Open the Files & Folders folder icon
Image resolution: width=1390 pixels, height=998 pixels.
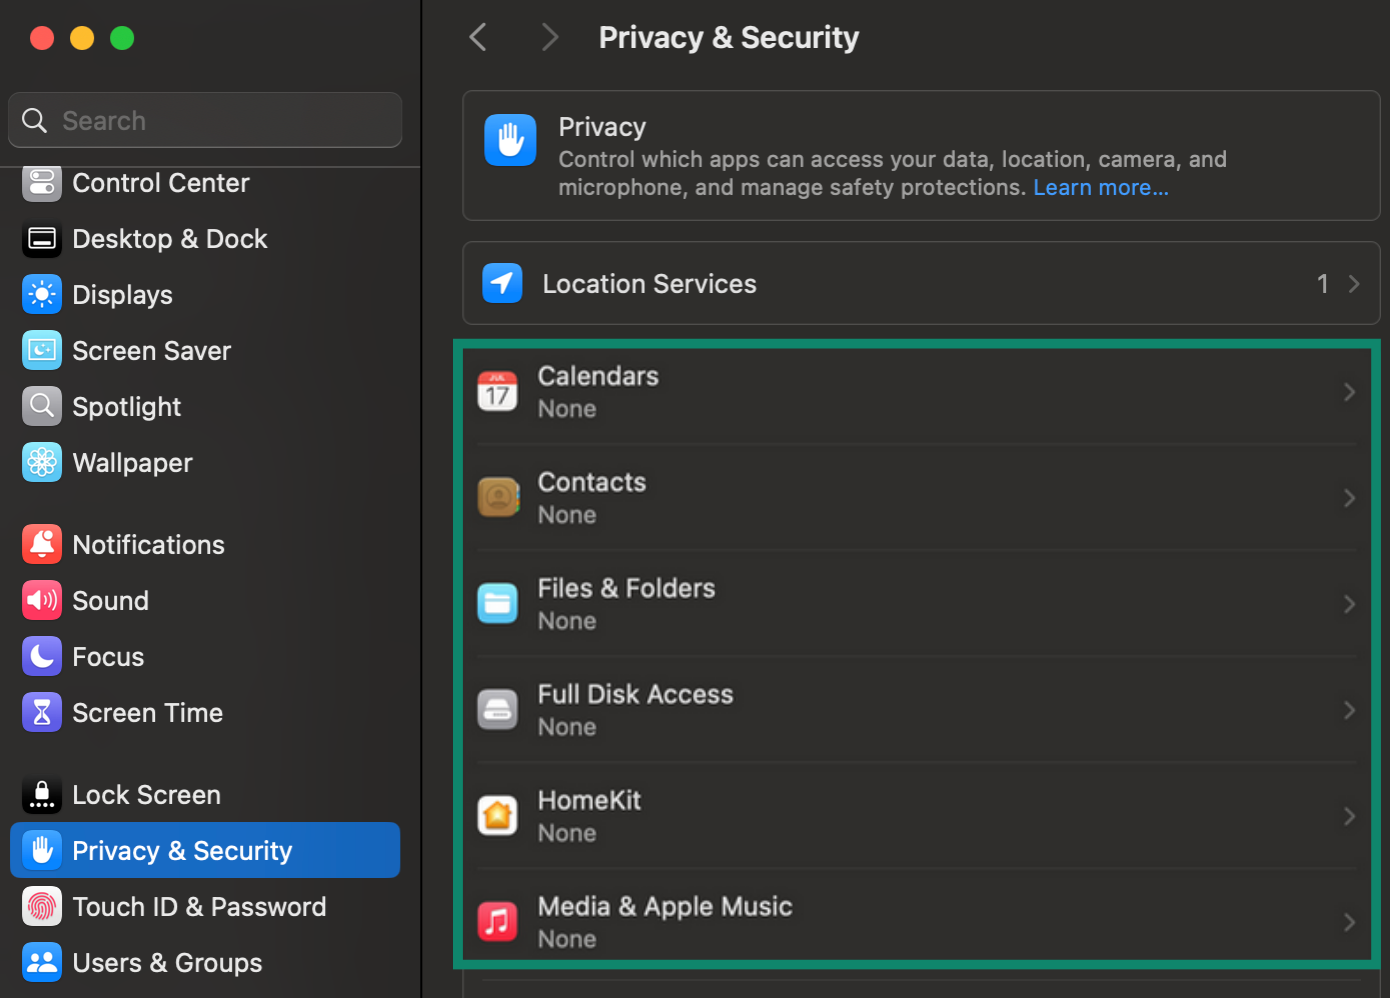click(x=497, y=603)
